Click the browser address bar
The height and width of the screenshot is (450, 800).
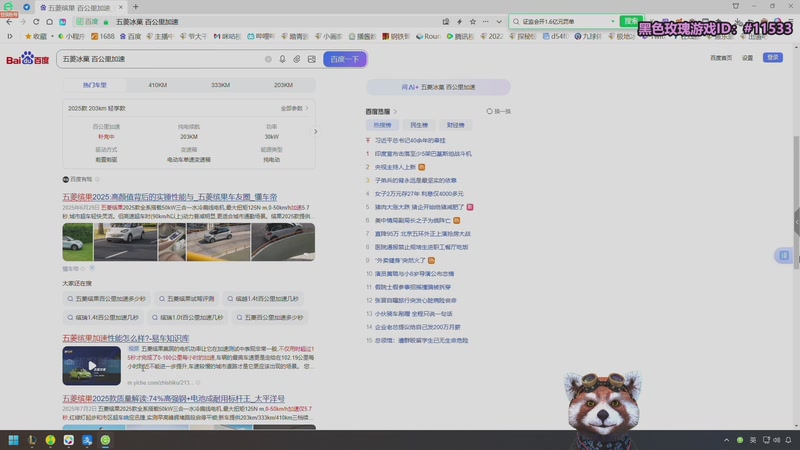click(276, 22)
